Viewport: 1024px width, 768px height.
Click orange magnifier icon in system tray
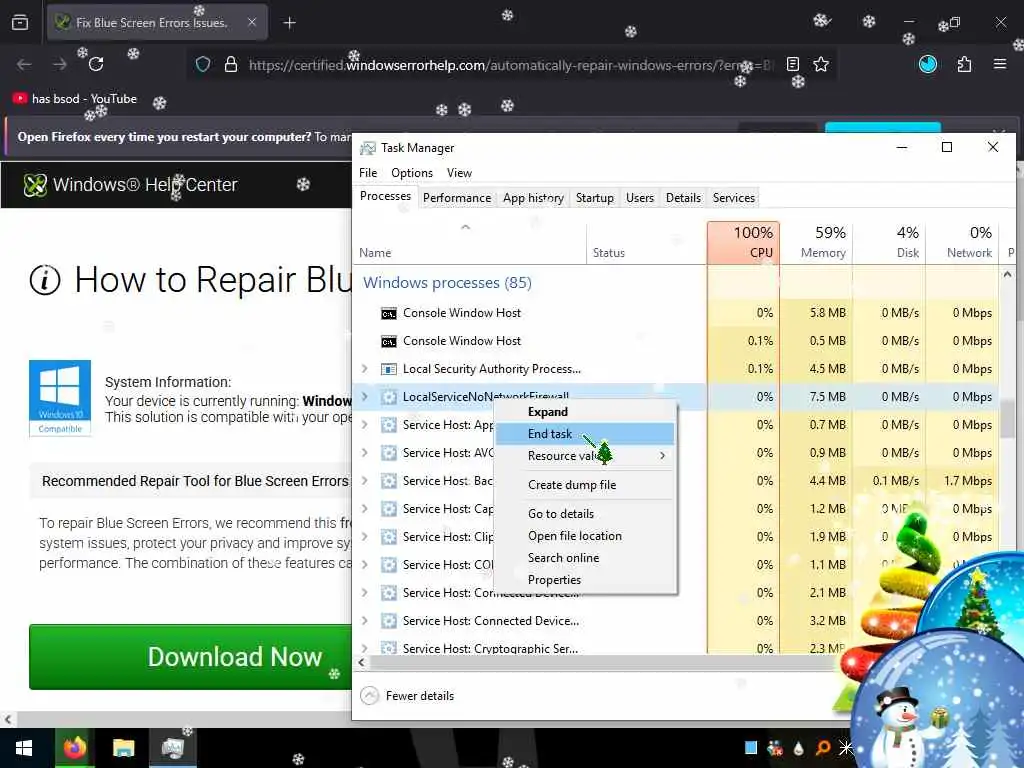point(823,748)
